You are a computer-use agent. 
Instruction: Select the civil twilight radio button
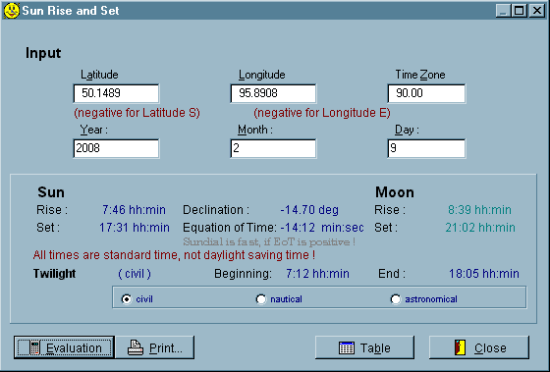pyautogui.click(x=126, y=299)
